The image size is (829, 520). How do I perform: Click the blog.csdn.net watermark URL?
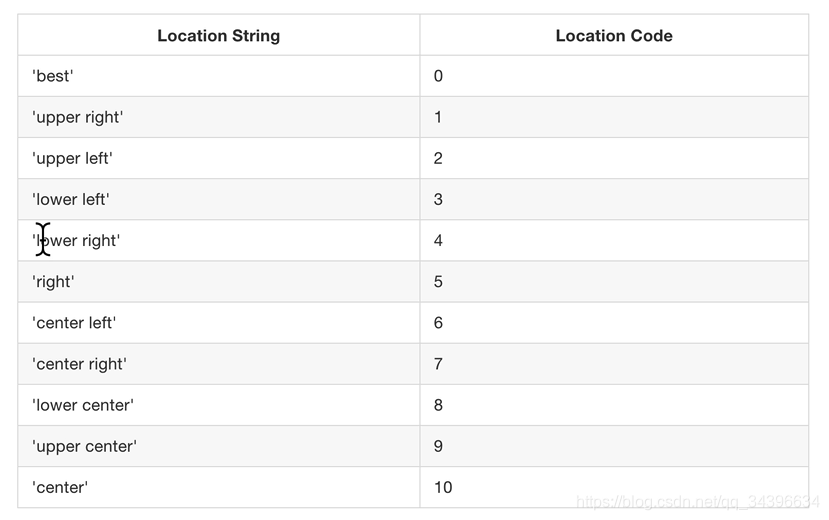tap(697, 502)
